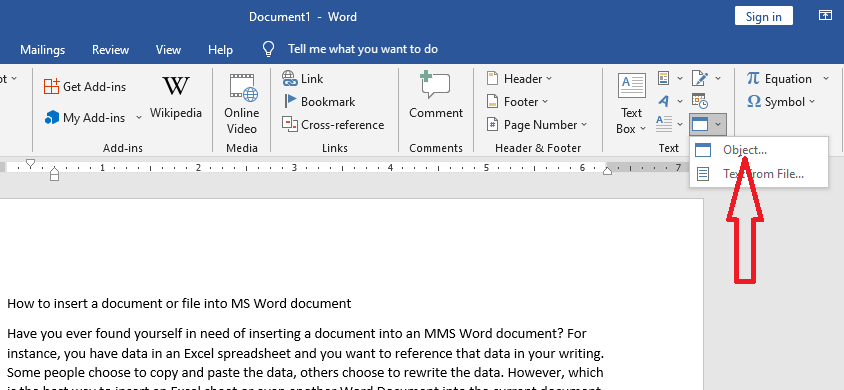Insert Date & Time

click(x=700, y=101)
